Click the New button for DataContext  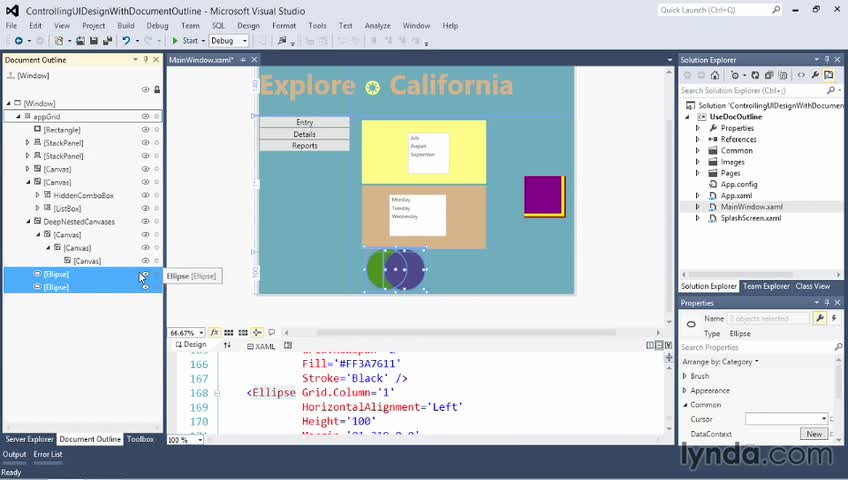[x=814, y=434]
